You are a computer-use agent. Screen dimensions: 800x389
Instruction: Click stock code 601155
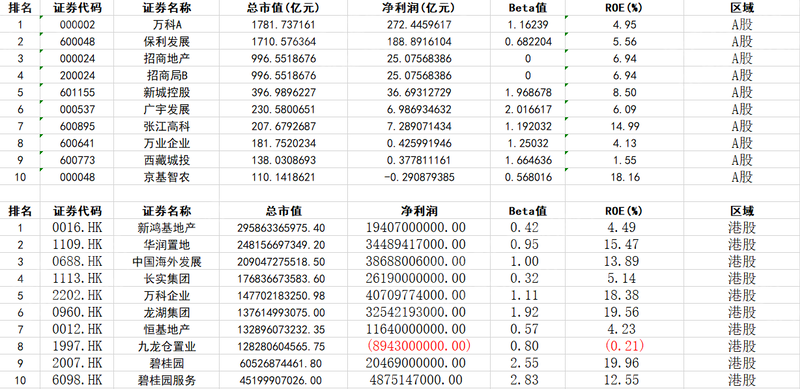tap(77, 92)
